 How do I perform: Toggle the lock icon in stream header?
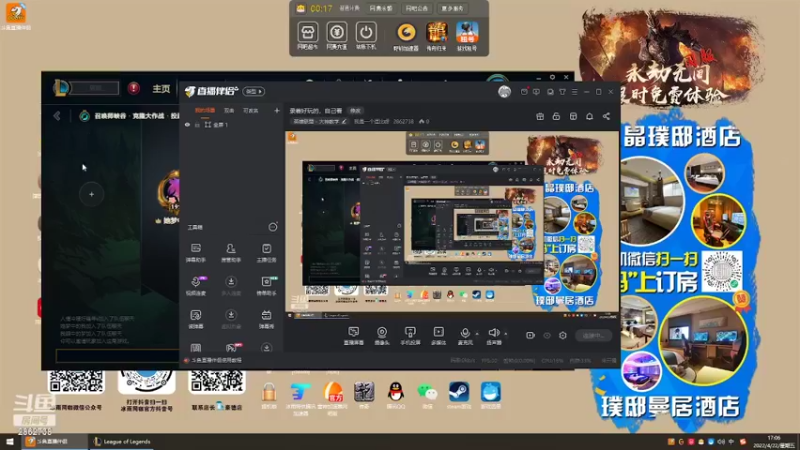pyautogui.click(x=556, y=116)
